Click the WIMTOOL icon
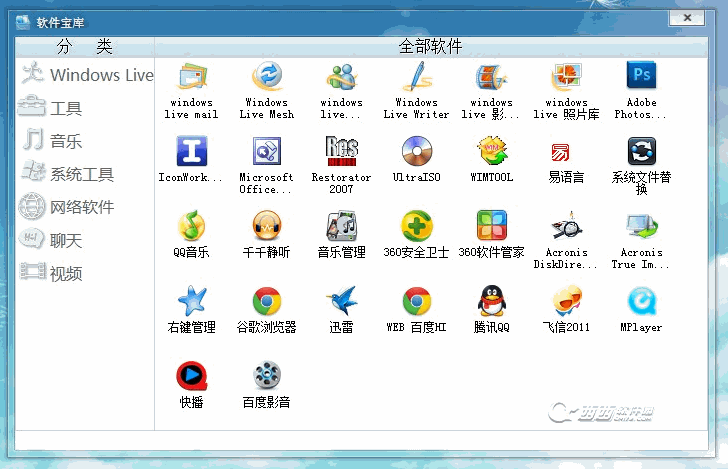Screen dimensions: 728x469 click(492, 150)
